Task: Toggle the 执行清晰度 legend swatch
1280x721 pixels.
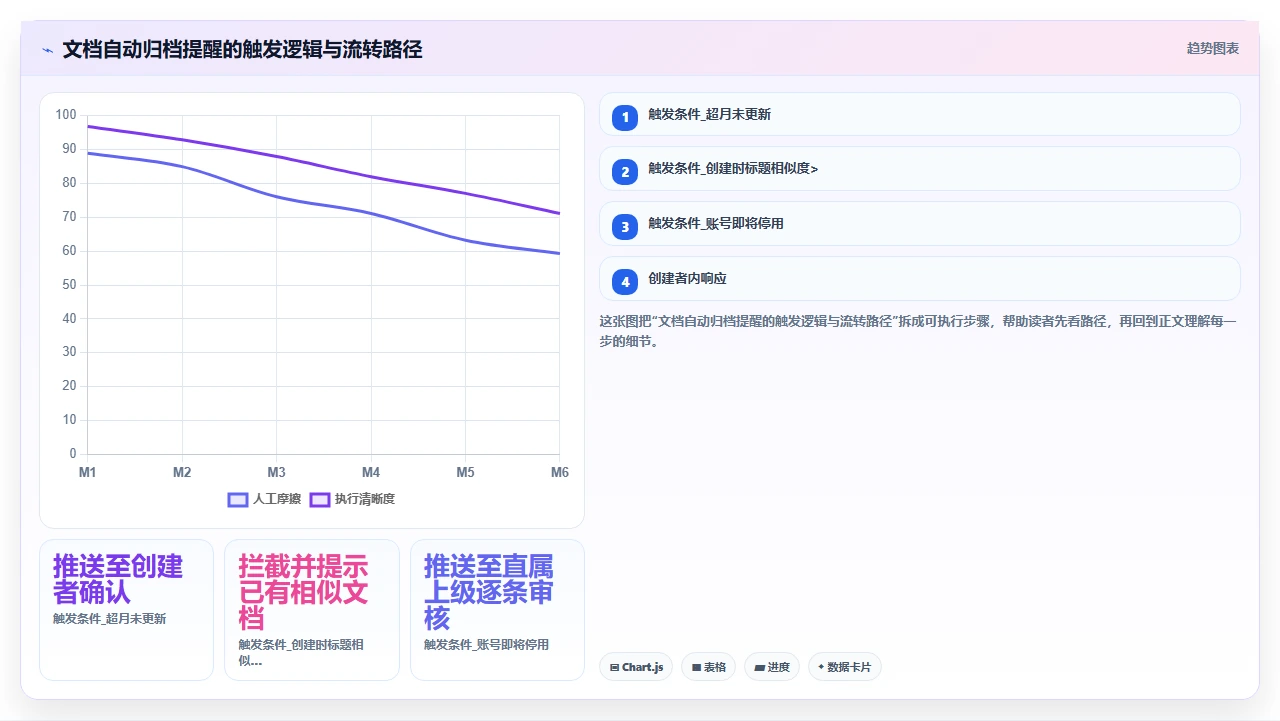Action: click(320, 499)
